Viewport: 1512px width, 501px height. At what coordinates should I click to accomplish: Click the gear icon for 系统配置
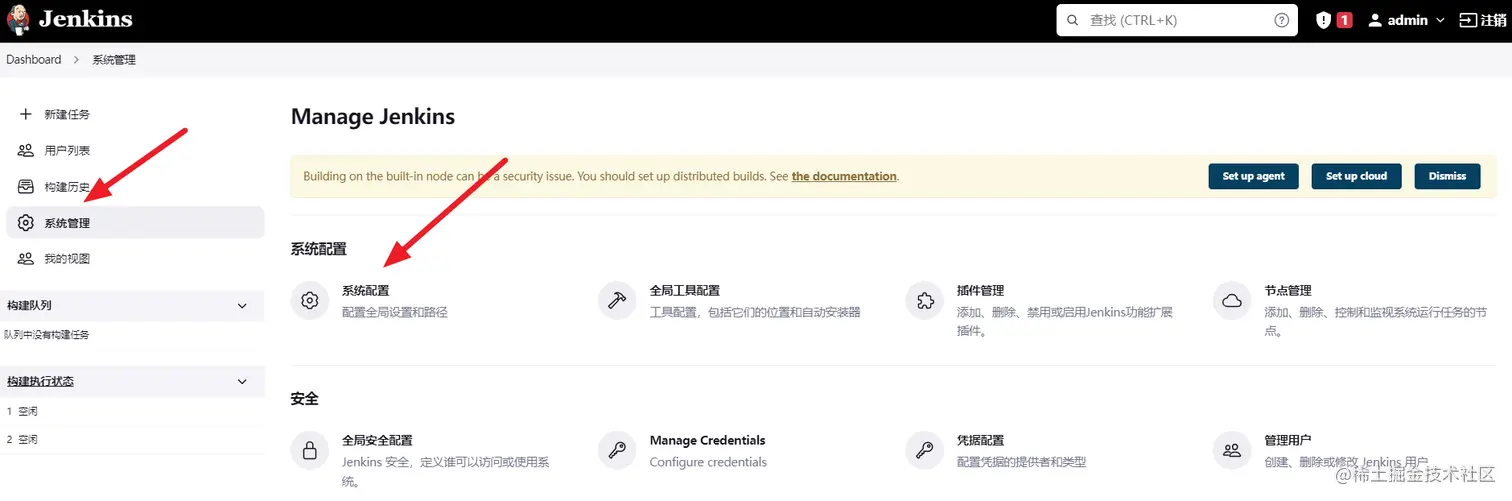pos(310,300)
